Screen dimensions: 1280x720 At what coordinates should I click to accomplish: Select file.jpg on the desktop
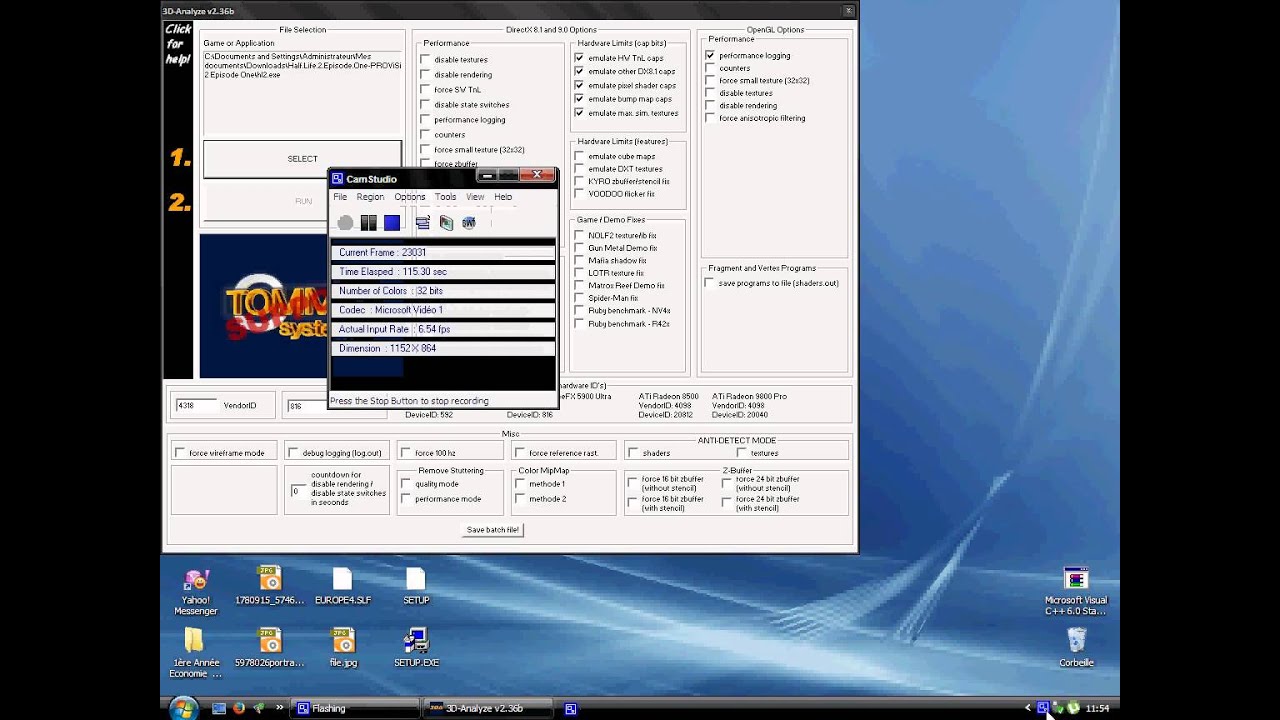coord(343,648)
